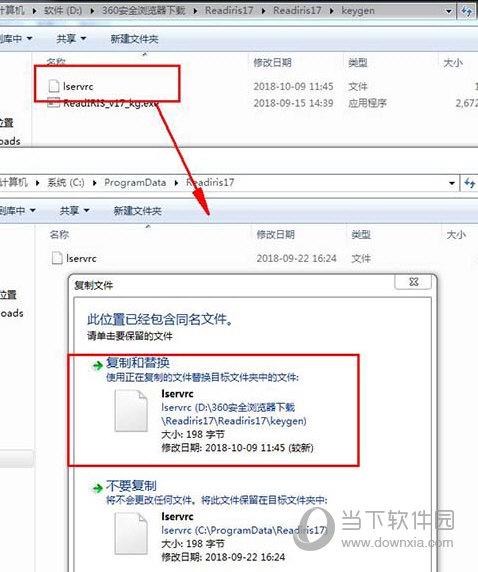Image resolution: width=478 pixels, height=572 pixels.
Task: Expand arrow after 系统 (C:) in breadcrumb
Action: click(95, 182)
